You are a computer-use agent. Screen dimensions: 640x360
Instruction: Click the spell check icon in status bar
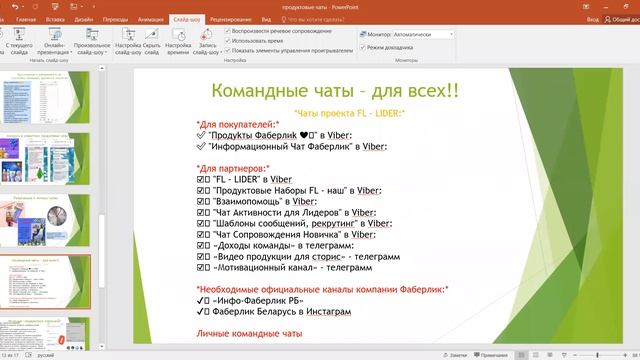pyautogui.click(x=29, y=355)
